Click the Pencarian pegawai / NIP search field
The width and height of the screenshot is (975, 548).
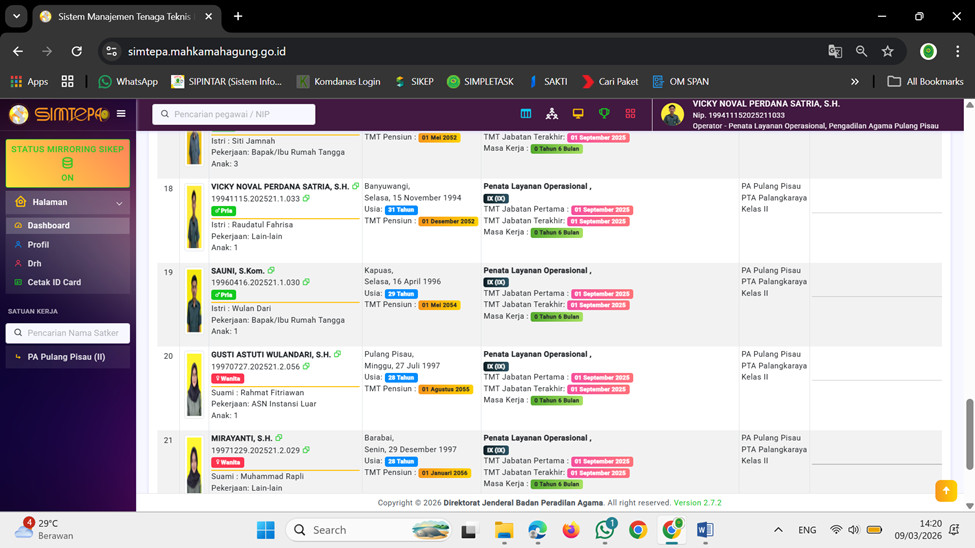(x=234, y=114)
